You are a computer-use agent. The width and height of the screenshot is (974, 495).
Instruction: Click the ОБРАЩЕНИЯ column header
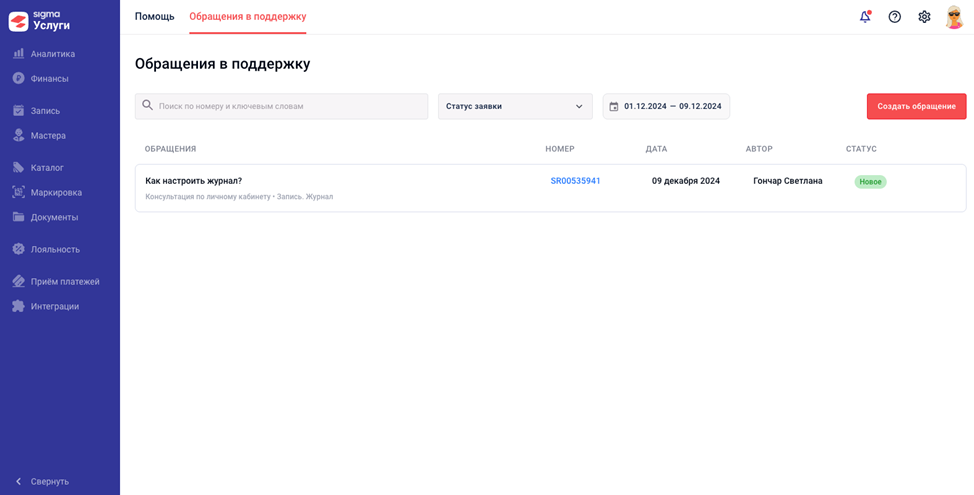[170, 149]
